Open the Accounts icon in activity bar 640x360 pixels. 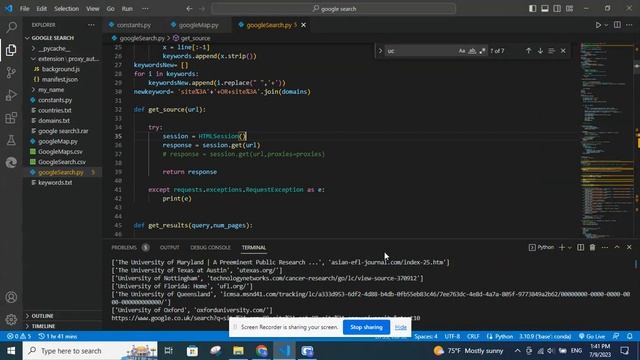(x=11, y=297)
